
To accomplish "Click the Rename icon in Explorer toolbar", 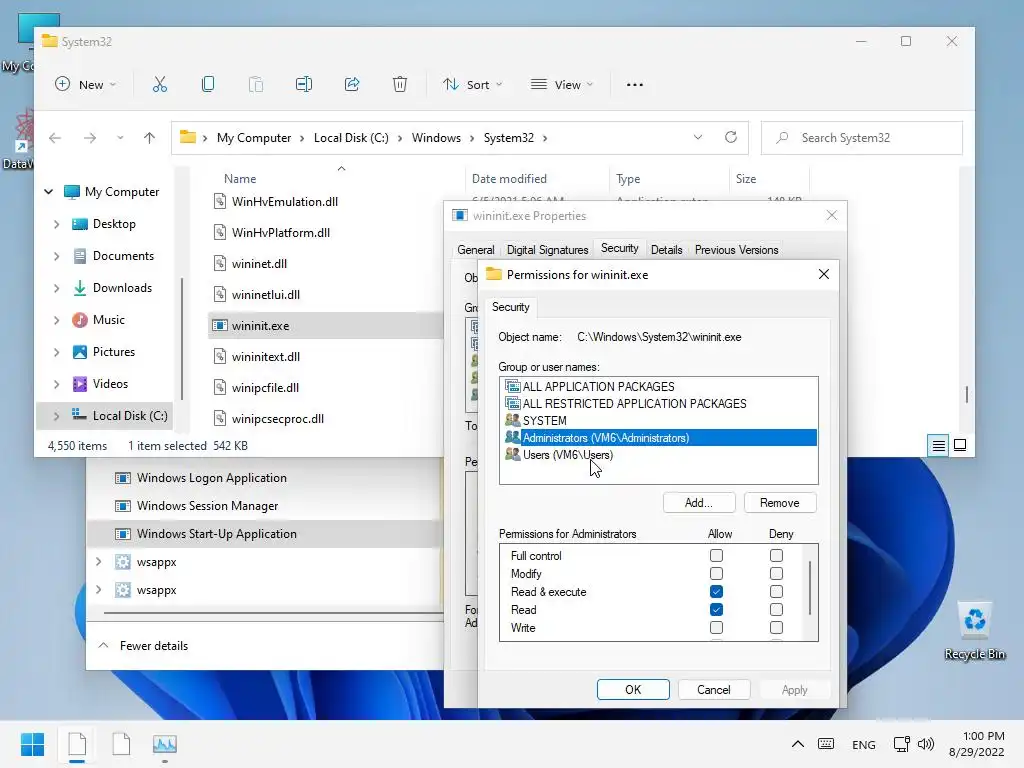I will click(304, 84).
